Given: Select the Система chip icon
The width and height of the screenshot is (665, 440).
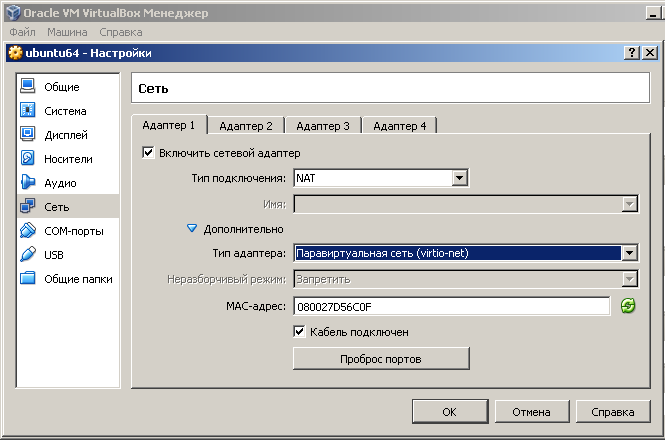Looking at the screenshot, I should point(28,110).
